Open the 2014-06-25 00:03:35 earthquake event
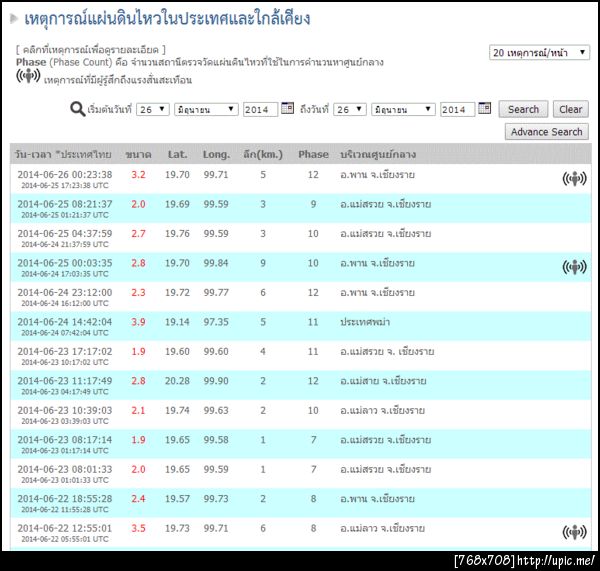This screenshot has height=571, width=600. 301,267
